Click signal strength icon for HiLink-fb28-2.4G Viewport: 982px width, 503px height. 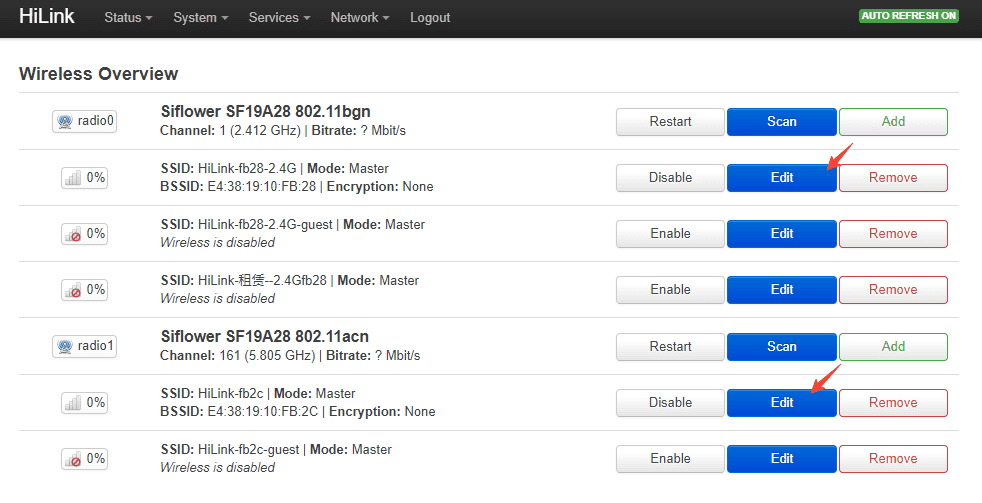point(85,178)
